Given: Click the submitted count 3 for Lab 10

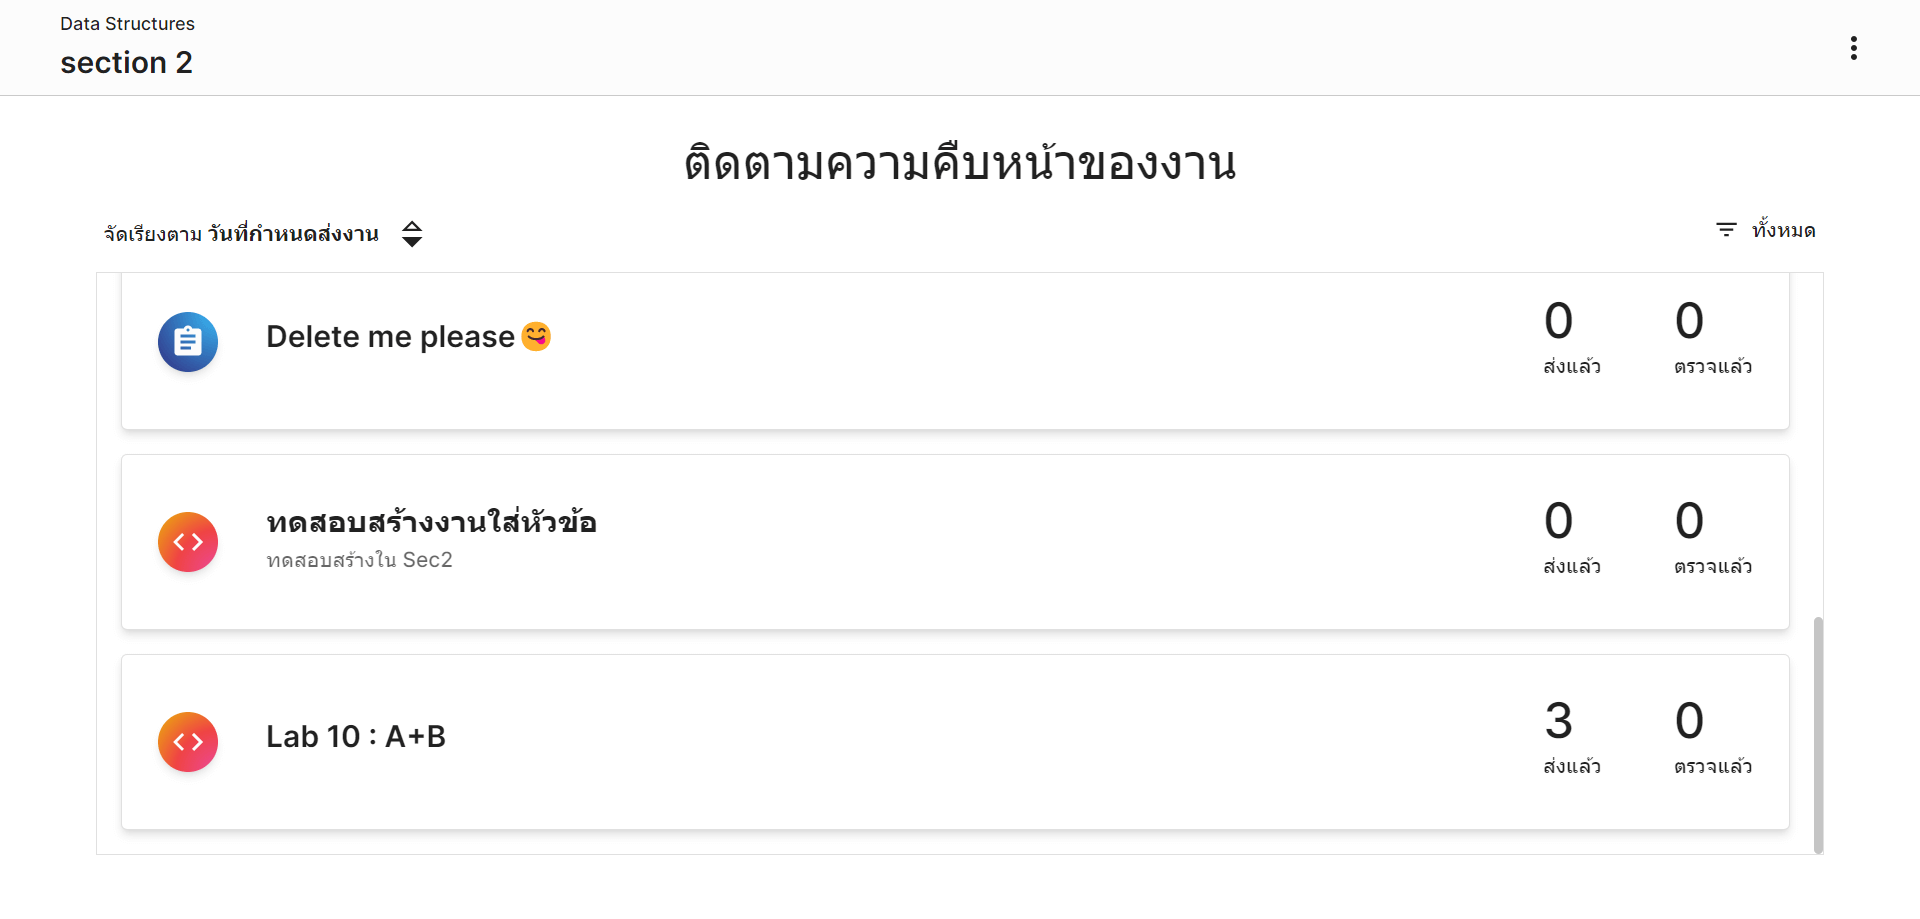Looking at the screenshot, I should [x=1558, y=721].
